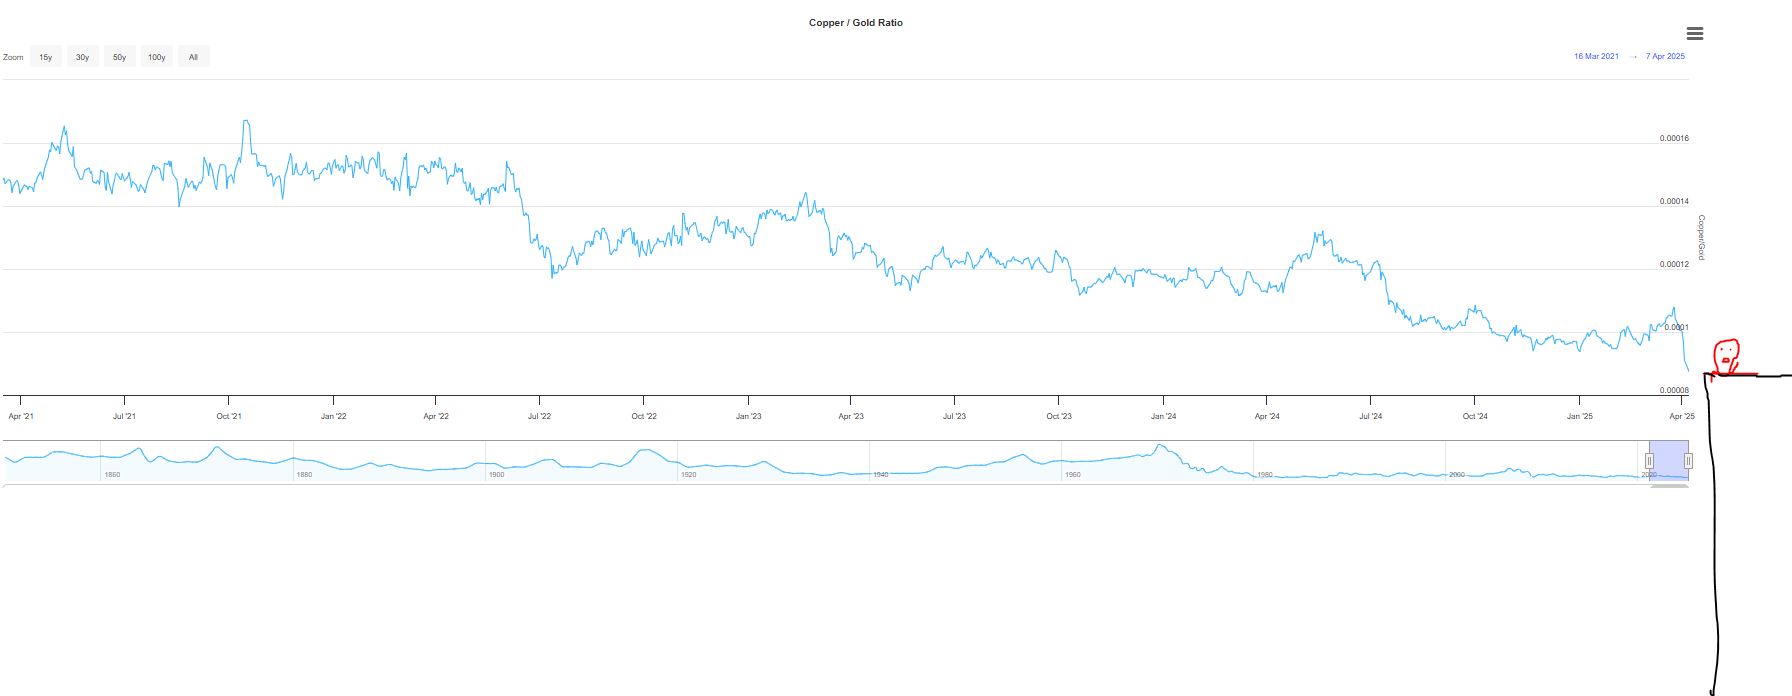
Task: Show All data with the All zoom button
Action: coord(193,57)
